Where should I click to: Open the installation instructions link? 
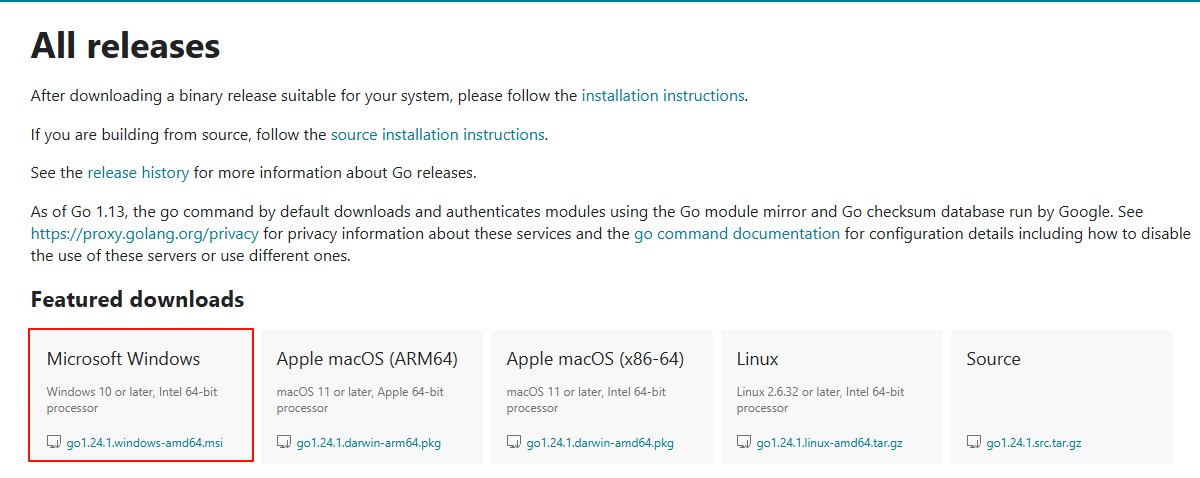663,96
